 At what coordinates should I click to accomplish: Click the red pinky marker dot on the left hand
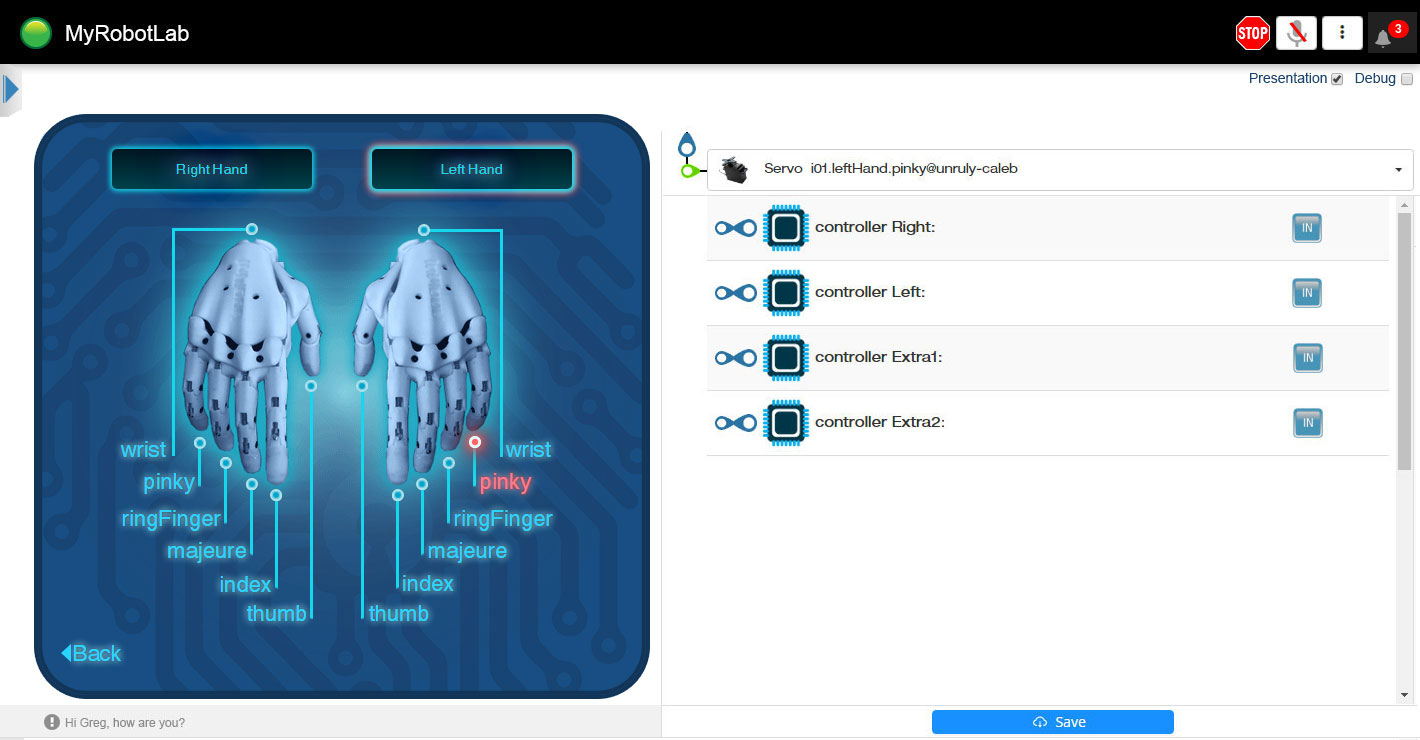[x=475, y=441]
